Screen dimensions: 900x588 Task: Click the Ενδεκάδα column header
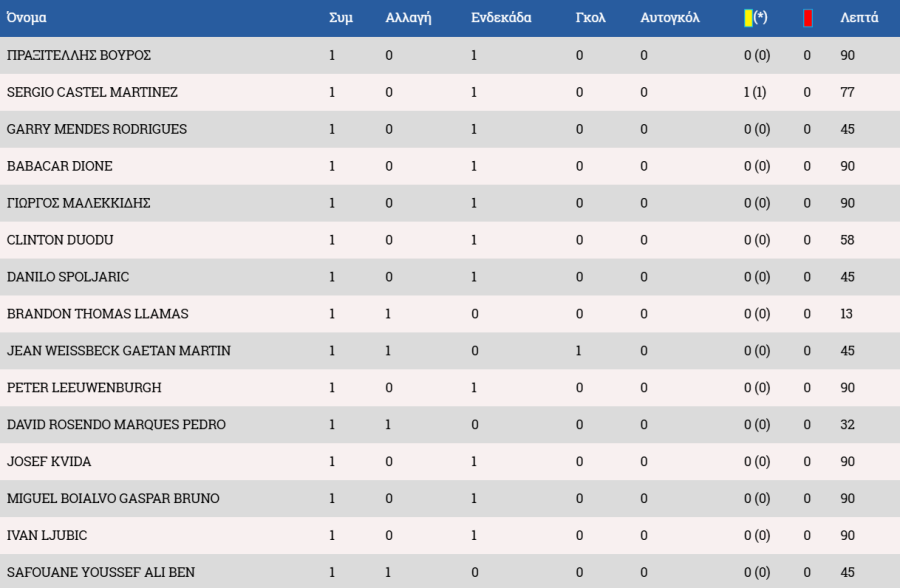point(501,18)
